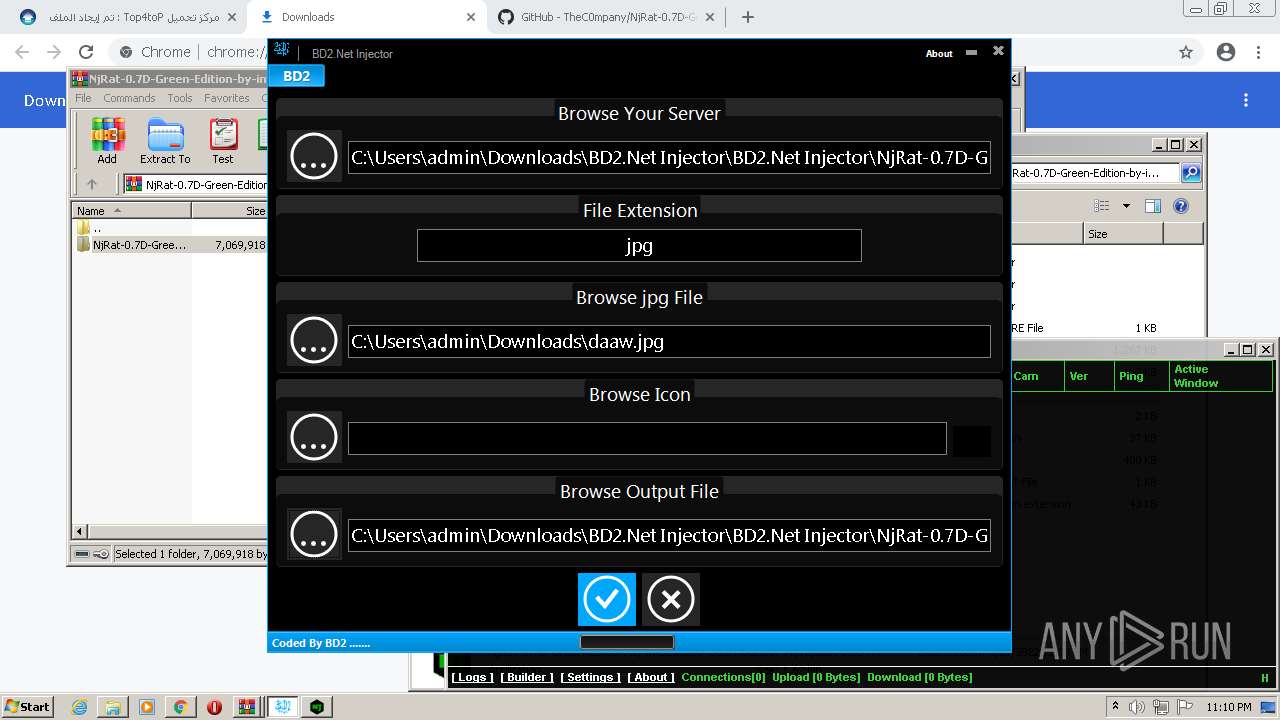
Task: Open njRAT About link
Action: click(651, 677)
